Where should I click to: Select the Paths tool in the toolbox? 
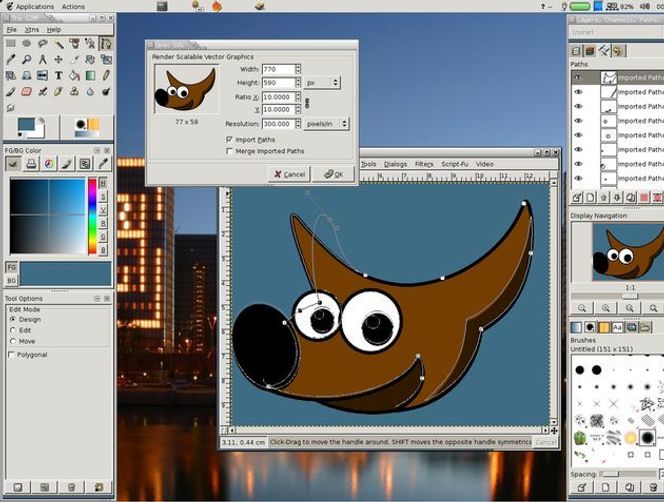(105, 43)
